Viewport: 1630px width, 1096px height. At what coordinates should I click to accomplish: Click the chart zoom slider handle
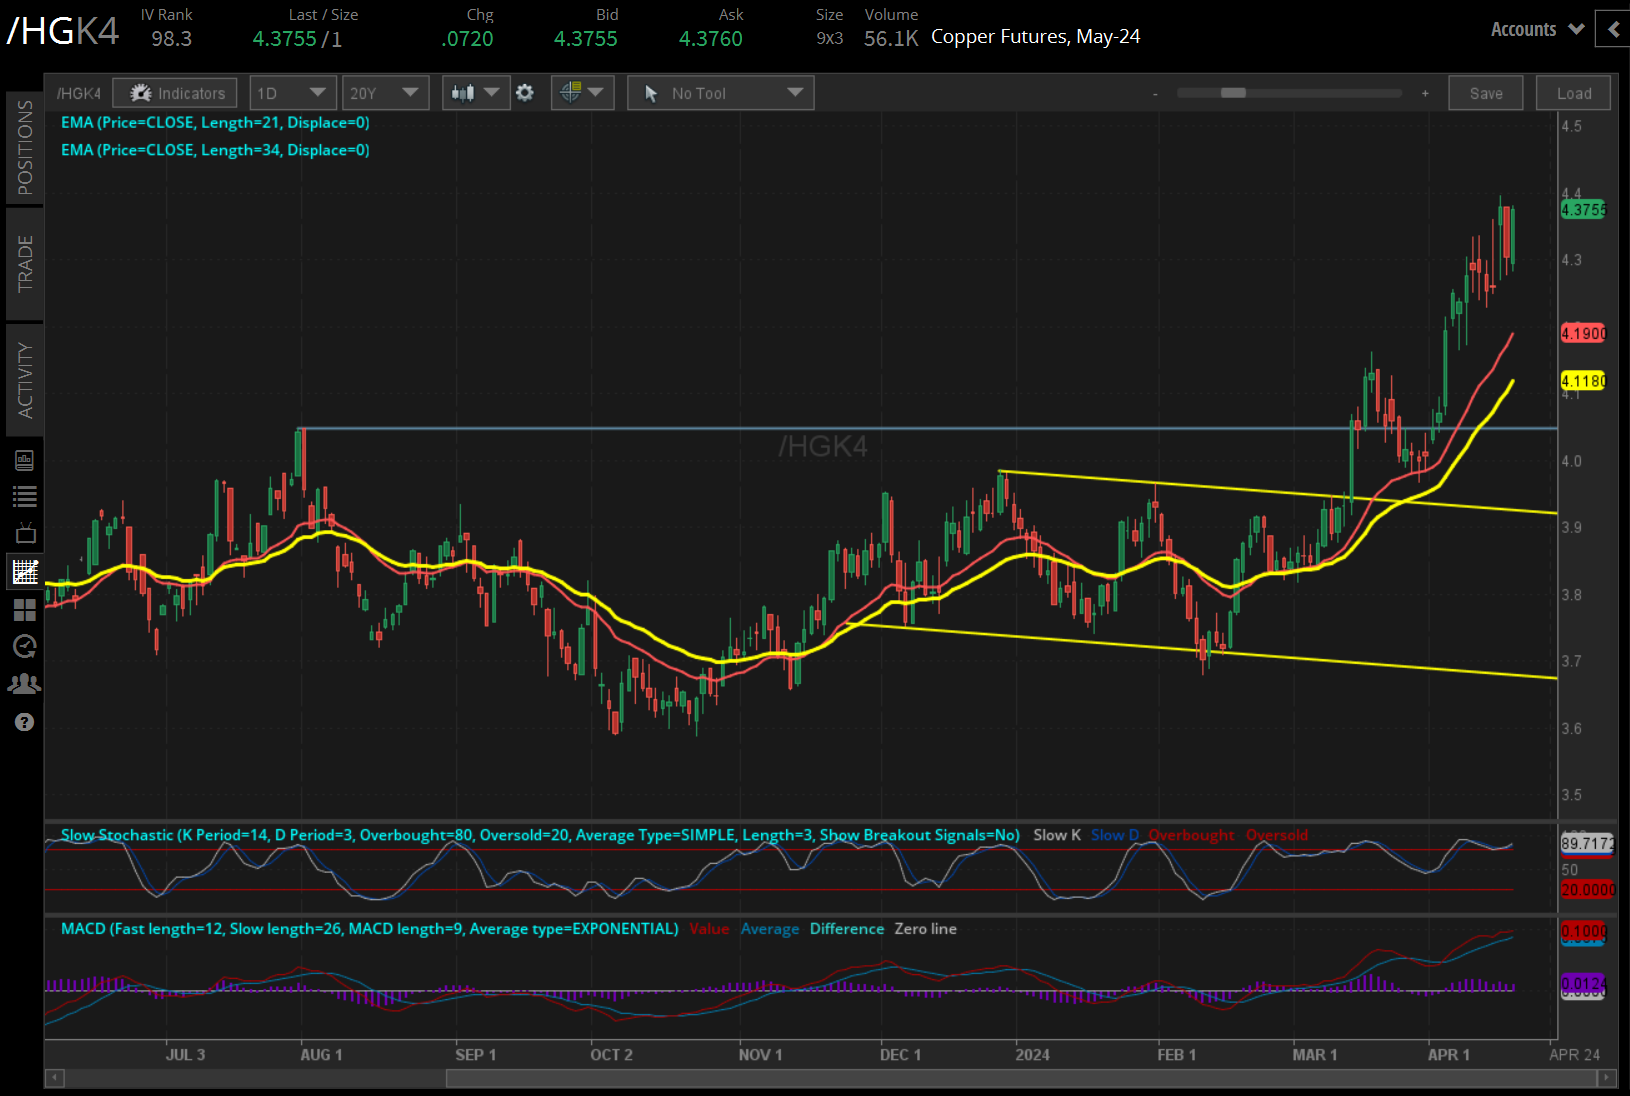tap(1233, 93)
